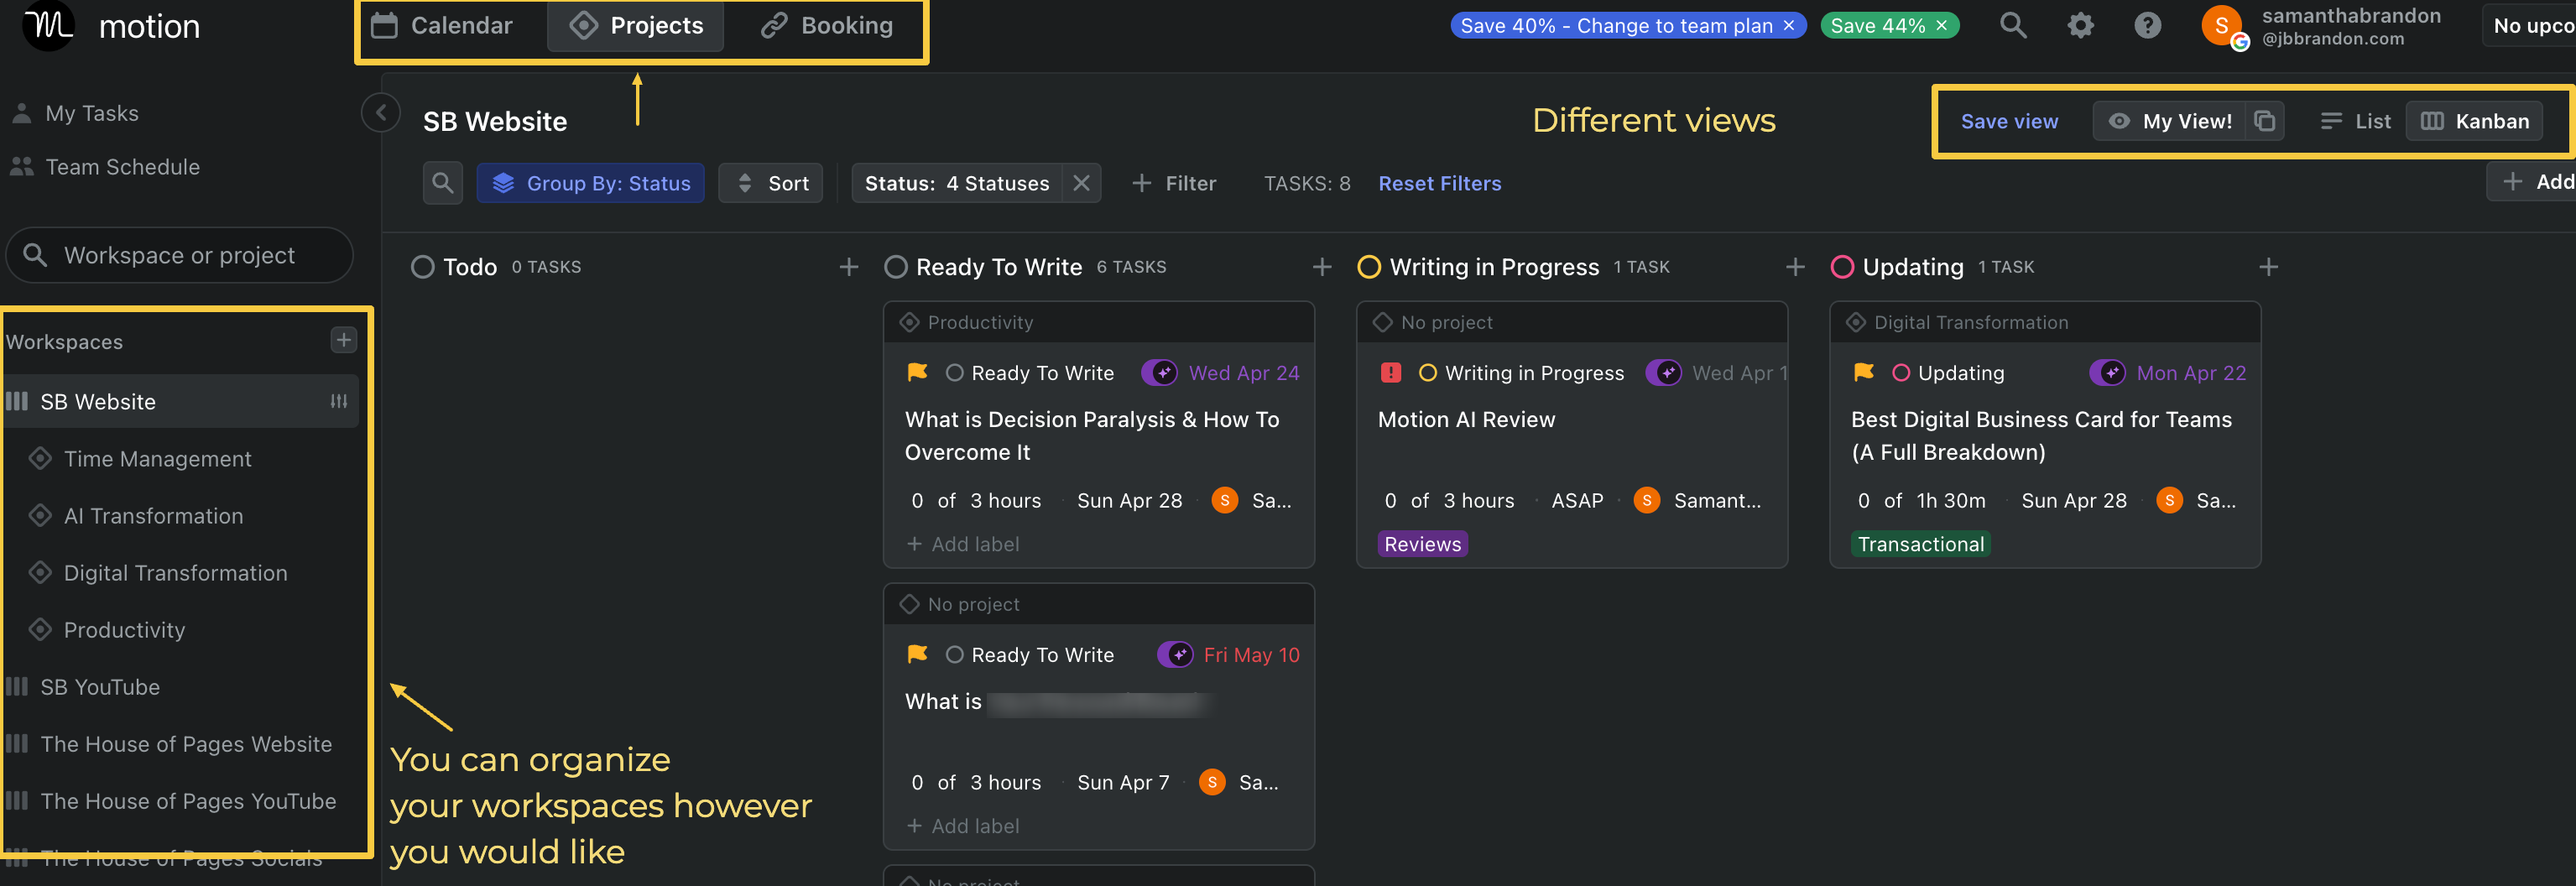Add label to Fri May 10 card
The width and height of the screenshot is (2576, 886).
[962, 826]
